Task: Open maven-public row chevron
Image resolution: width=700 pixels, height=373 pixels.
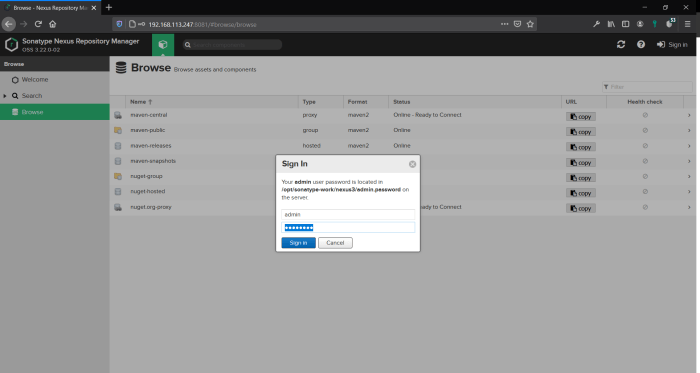Action: (x=689, y=130)
